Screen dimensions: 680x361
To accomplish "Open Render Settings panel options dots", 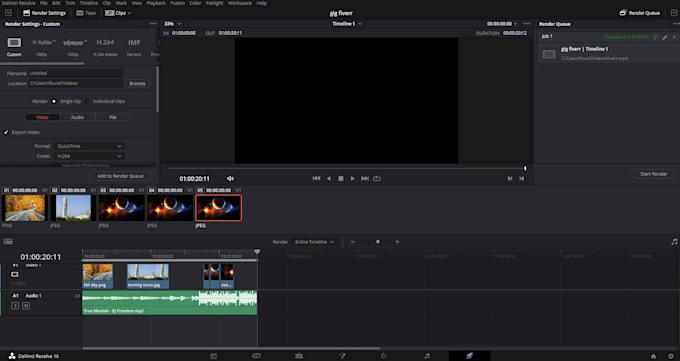I will (153, 24).
